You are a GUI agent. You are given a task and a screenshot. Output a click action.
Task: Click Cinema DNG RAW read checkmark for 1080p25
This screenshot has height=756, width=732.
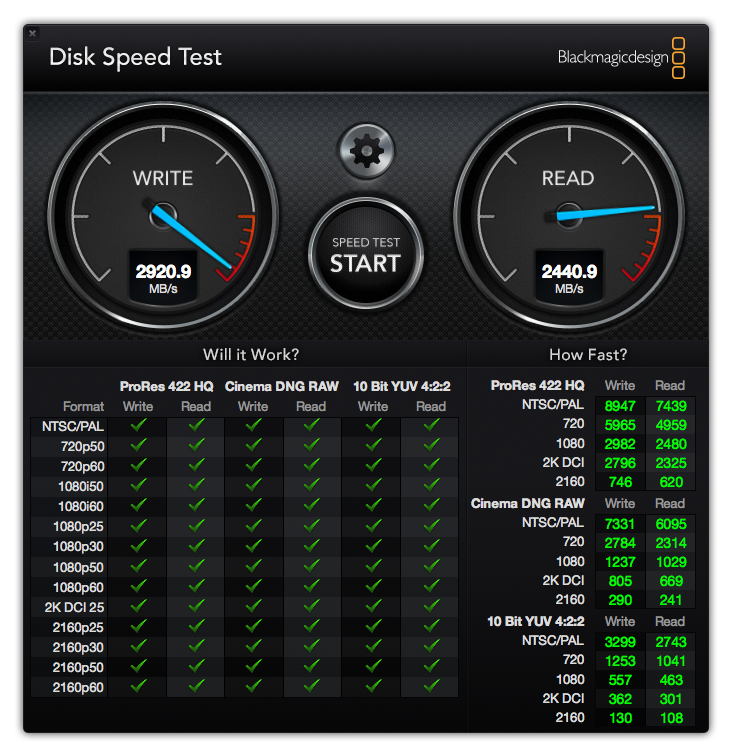coord(312,525)
